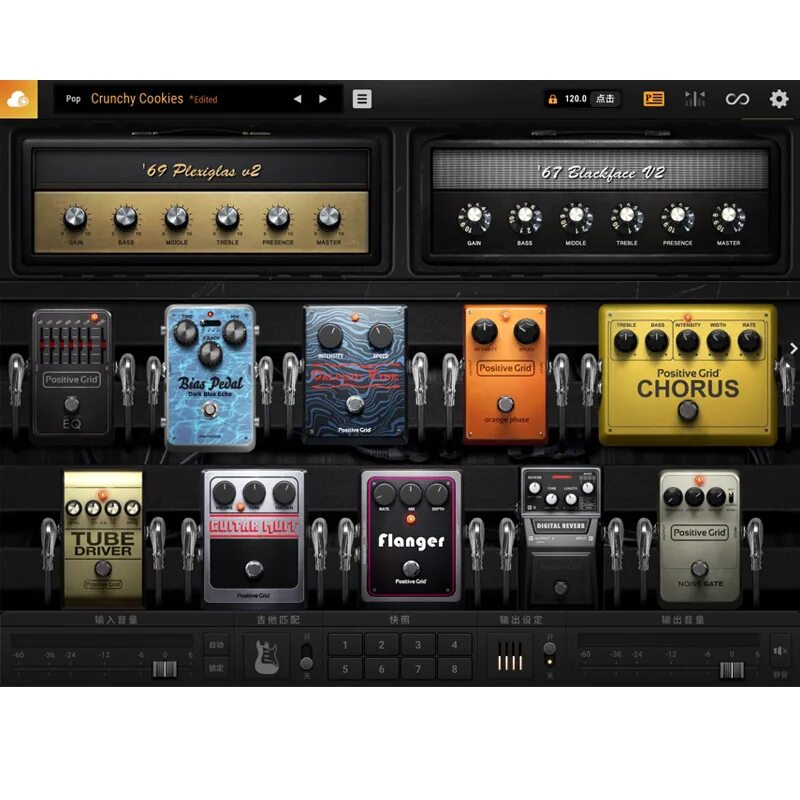Toggle the Chorus pedal footswitch
The height and width of the screenshot is (800, 800).
tap(687, 410)
